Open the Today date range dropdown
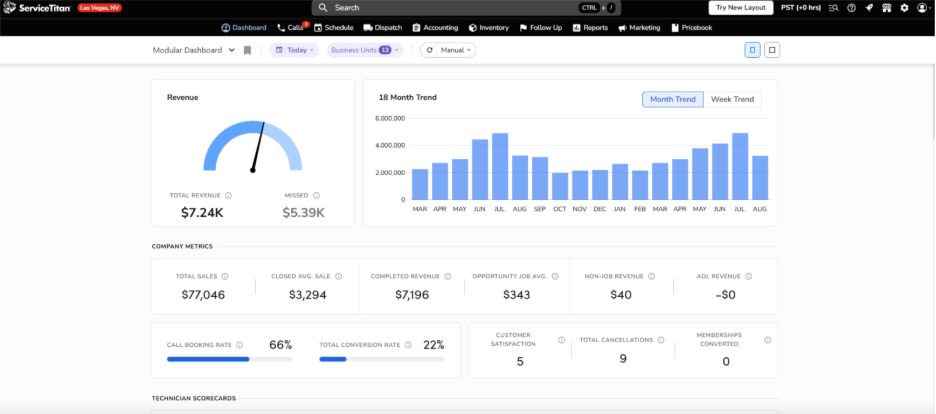The image size is (936, 414). 294,50
